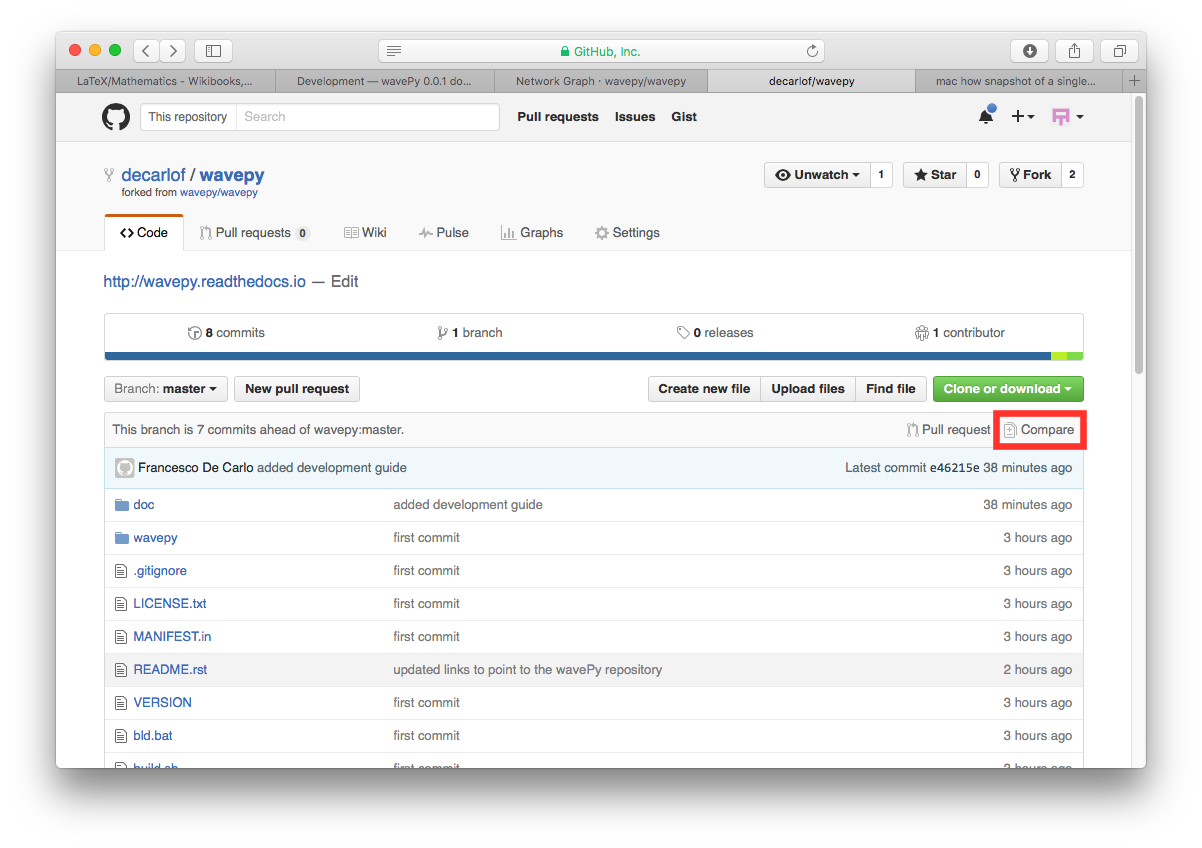Open the notifications bell icon
The width and height of the screenshot is (1202, 848).
986,116
